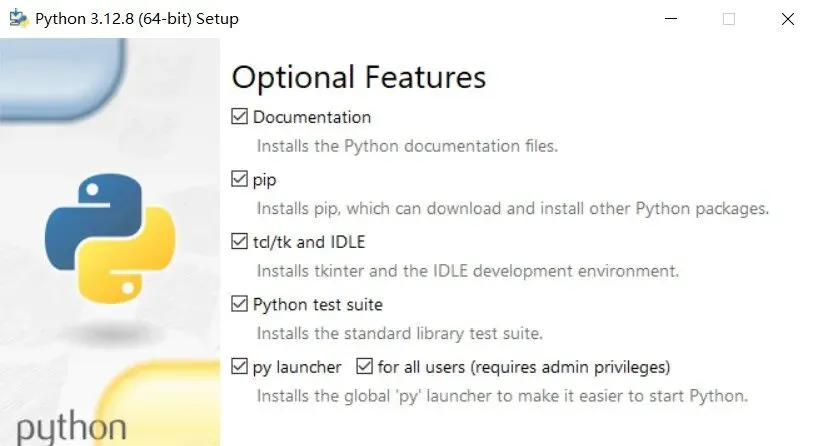
Task: Toggle the pip checkbox
Action: (239, 180)
